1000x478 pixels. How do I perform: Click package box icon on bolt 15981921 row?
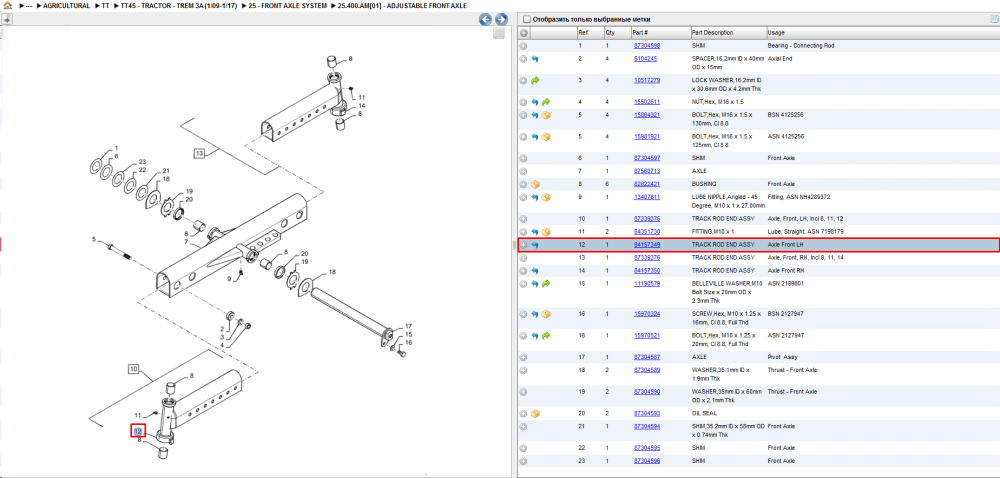pos(546,137)
